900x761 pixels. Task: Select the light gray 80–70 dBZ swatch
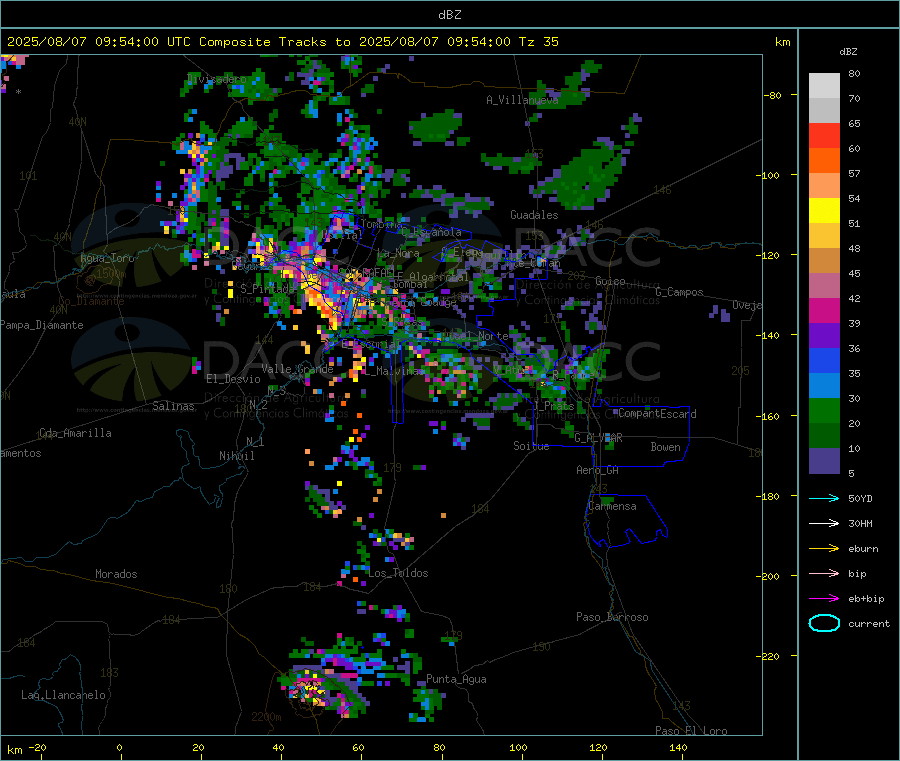click(824, 86)
